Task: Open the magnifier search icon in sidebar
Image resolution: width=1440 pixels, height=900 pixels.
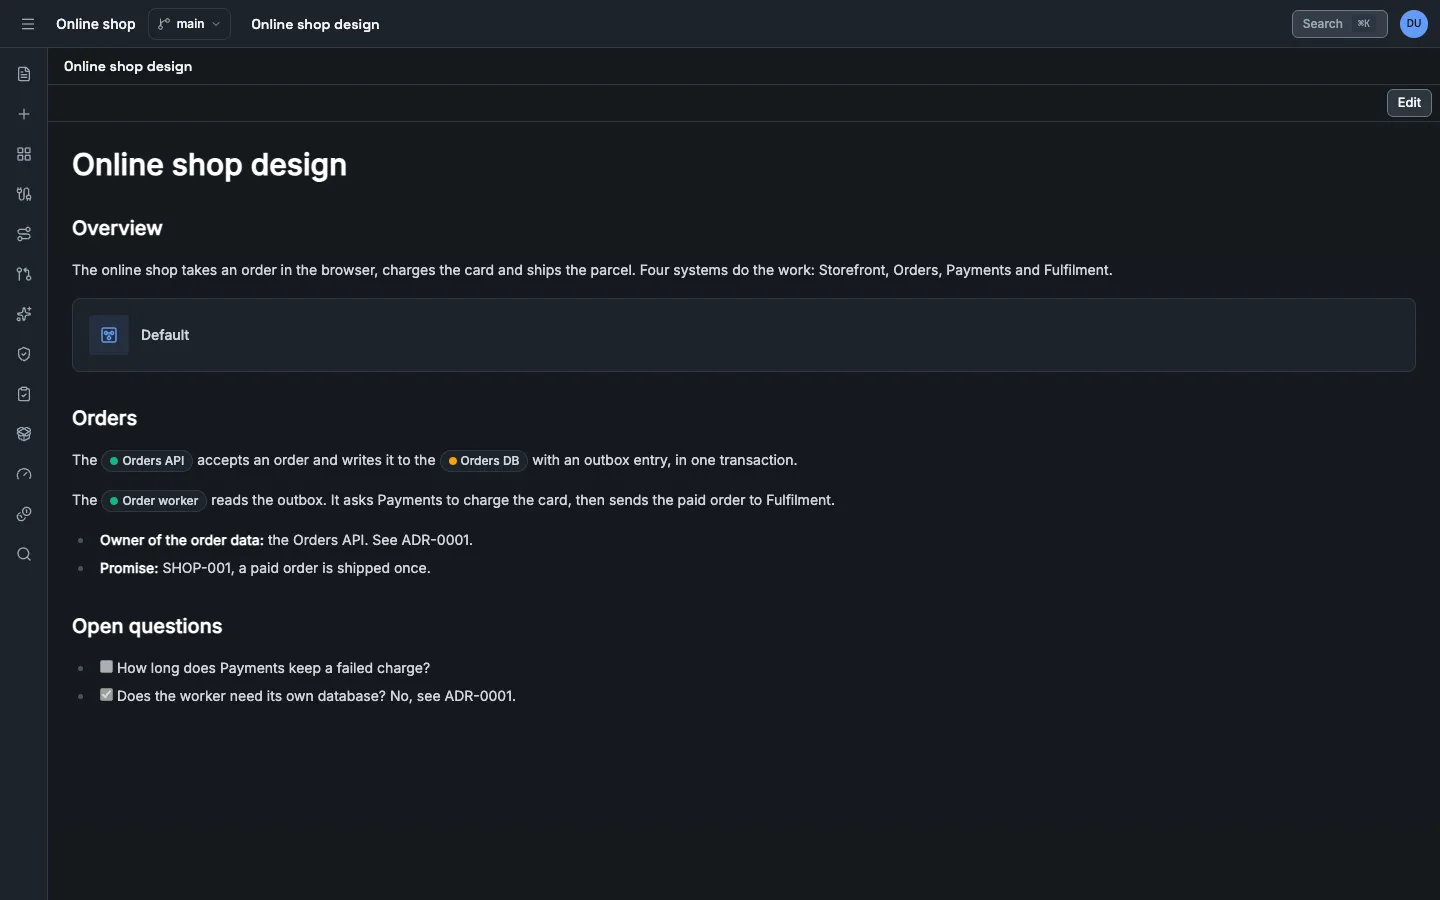Action: coord(24,554)
